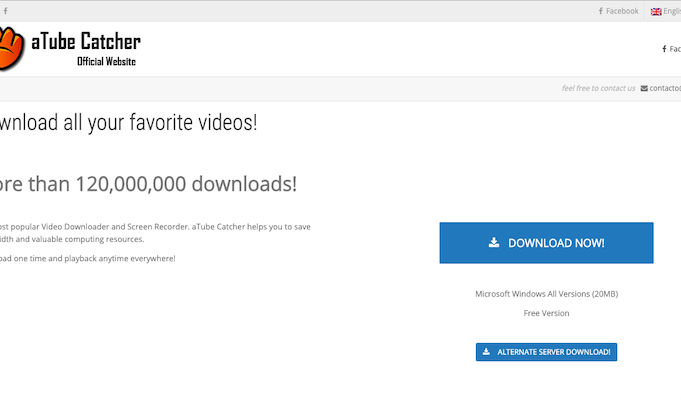Click the Alternate Server Download button
Screen dimensions: 681x400
click(x=546, y=352)
